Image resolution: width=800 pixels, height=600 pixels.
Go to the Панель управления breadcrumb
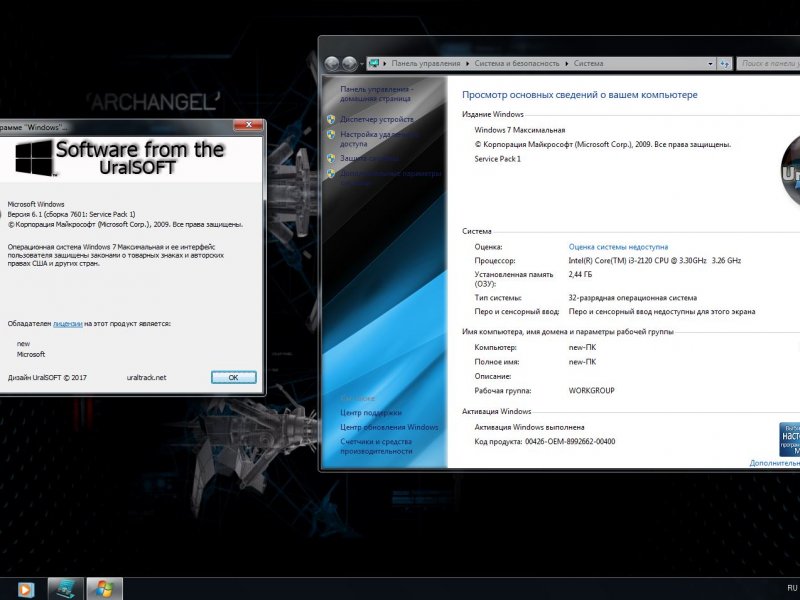(426, 64)
